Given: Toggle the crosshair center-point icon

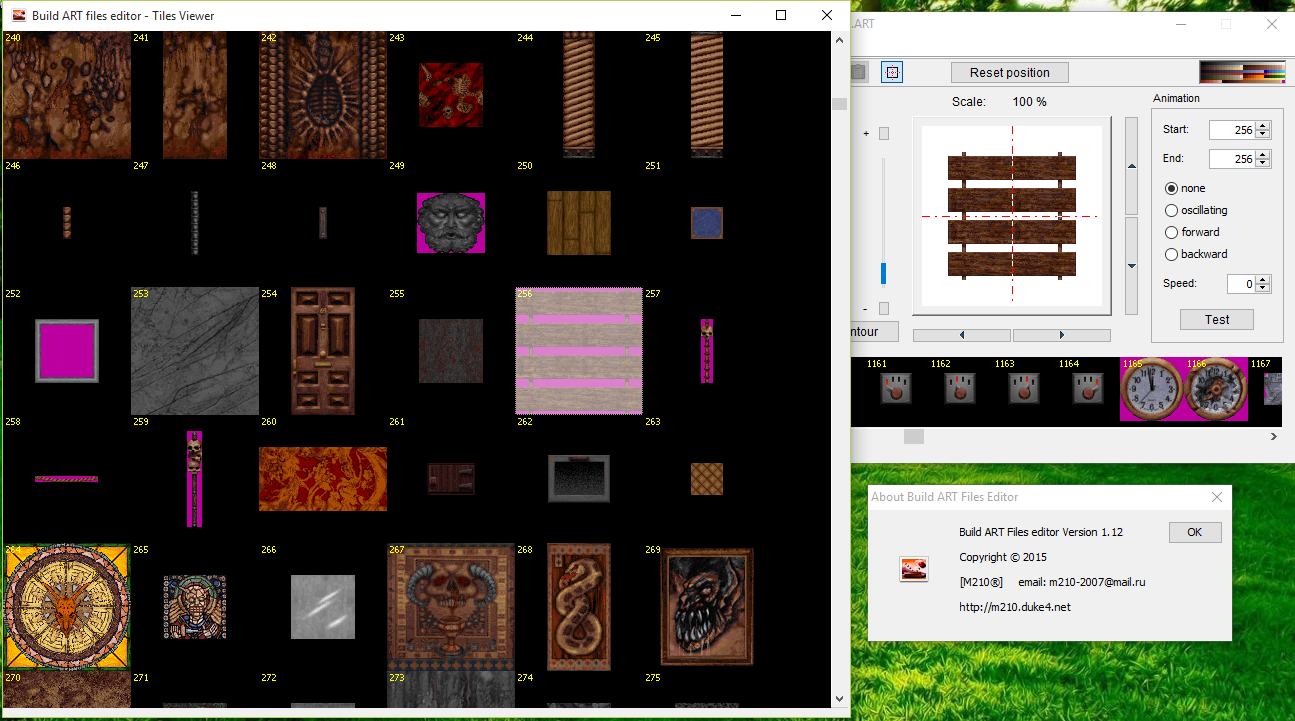Looking at the screenshot, I should (x=892, y=72).
